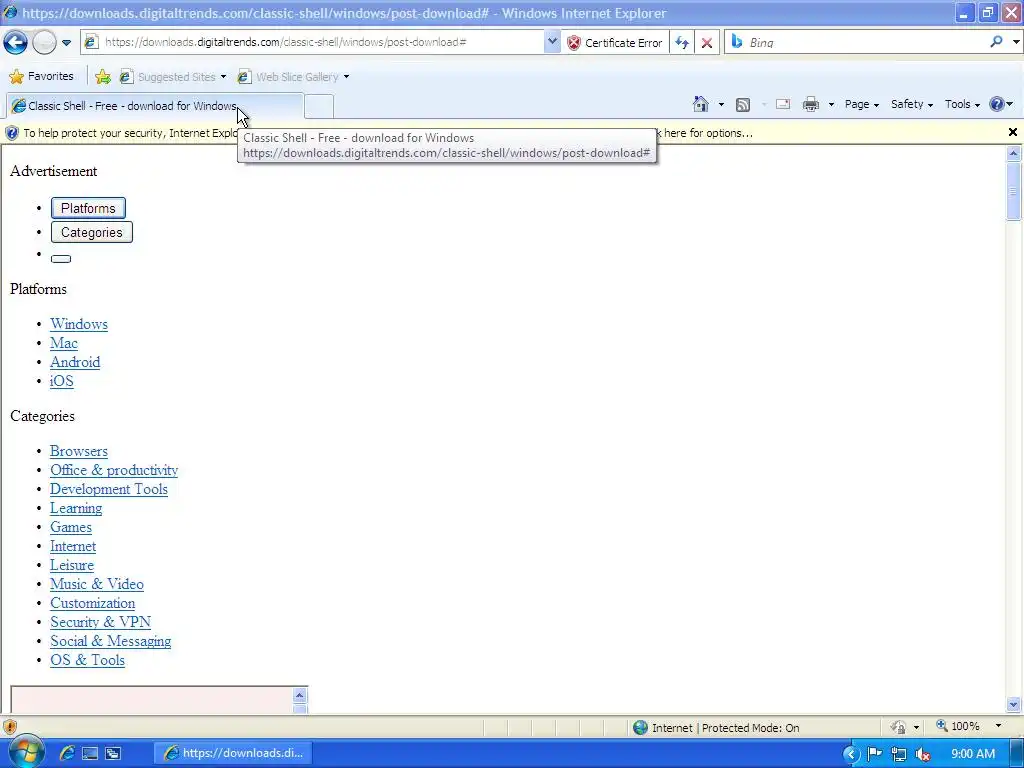Open the Customization category link

point(93,603)
